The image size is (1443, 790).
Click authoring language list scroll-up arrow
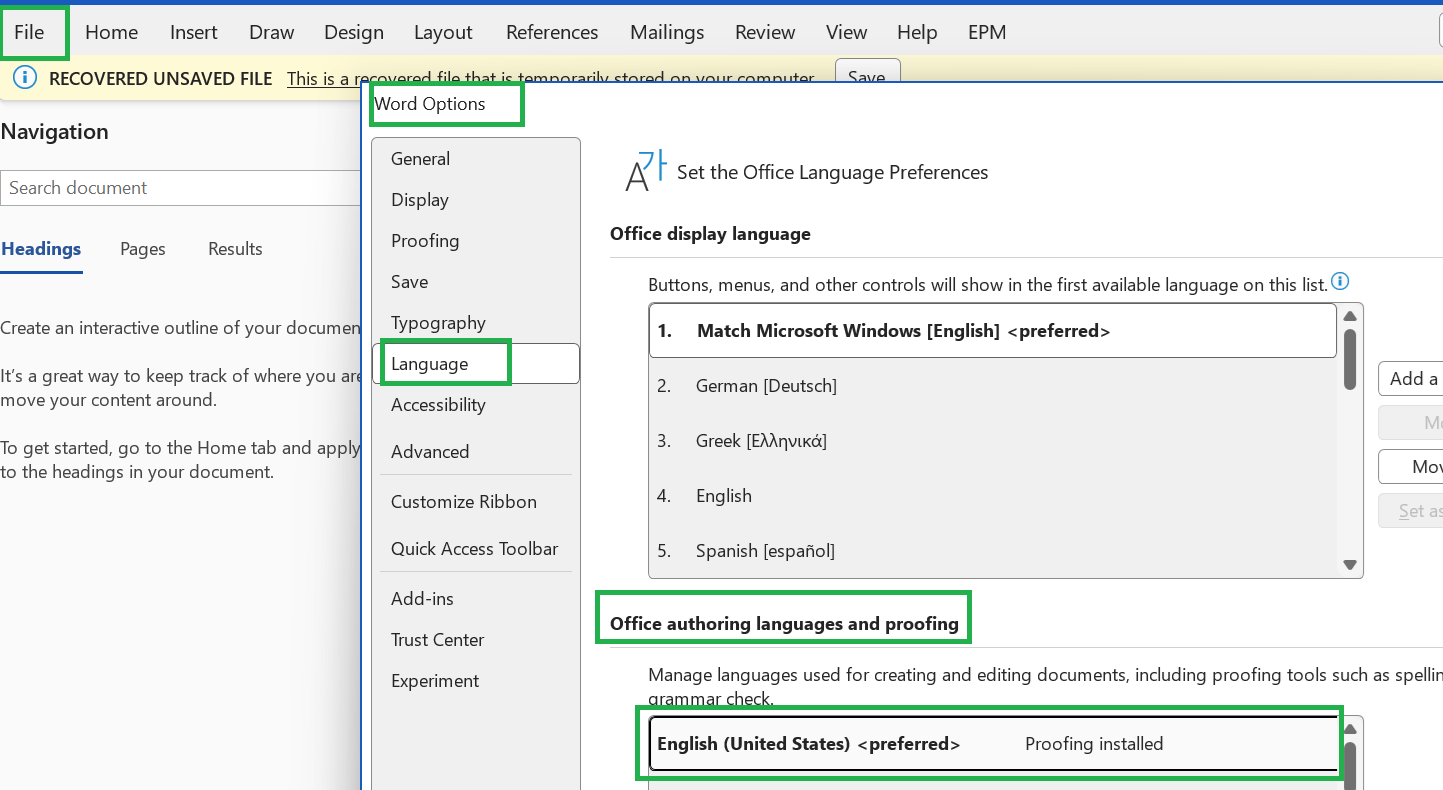tap(1350, 728)
